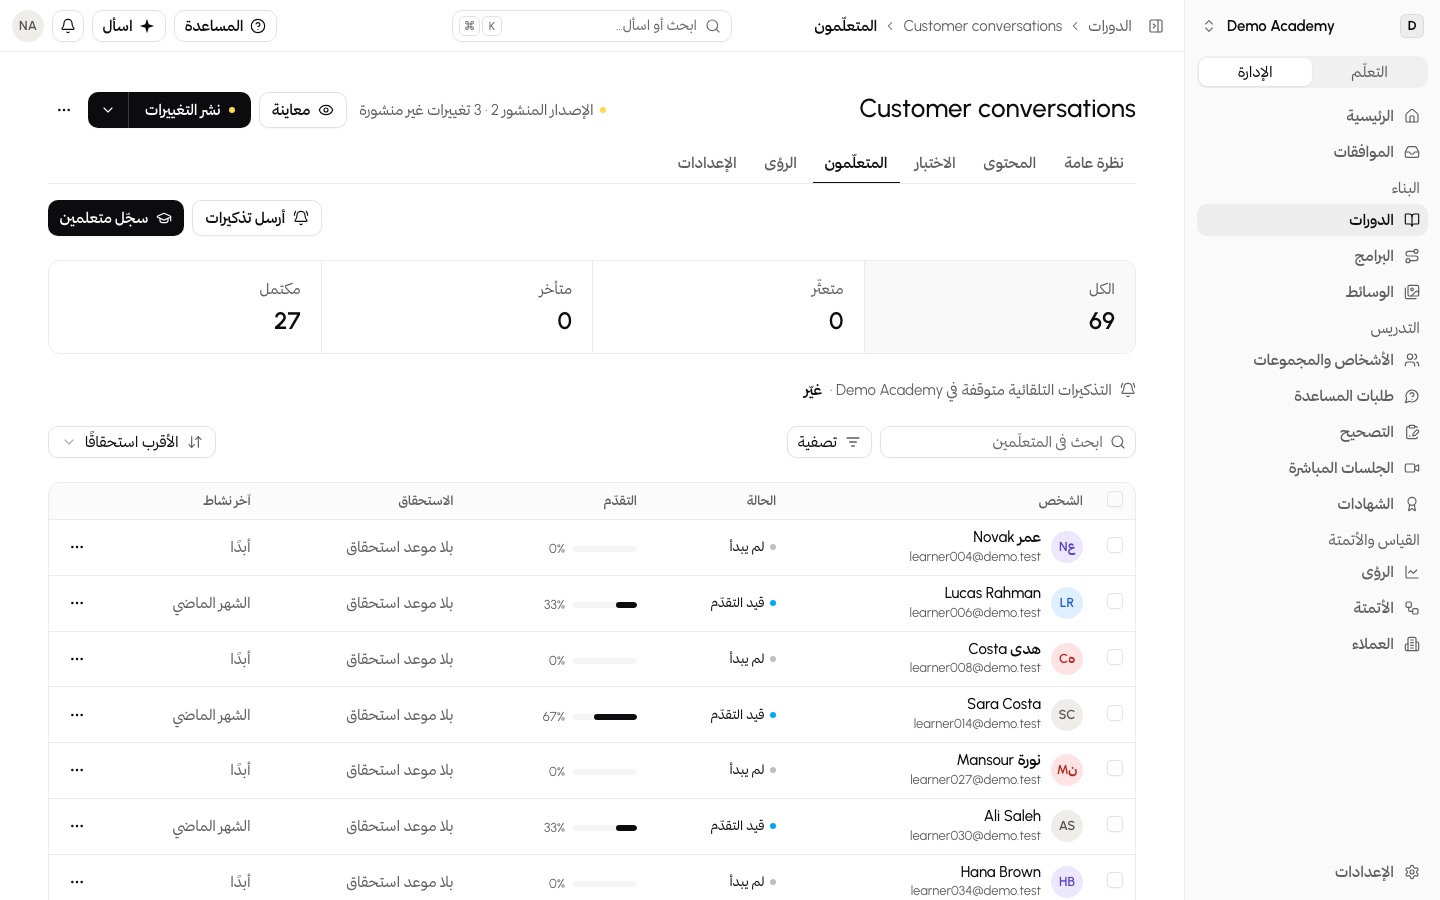Open الأتمتة automation page
The image size is (1440, 900).
pyautogui.click(x=1312, y=608)
